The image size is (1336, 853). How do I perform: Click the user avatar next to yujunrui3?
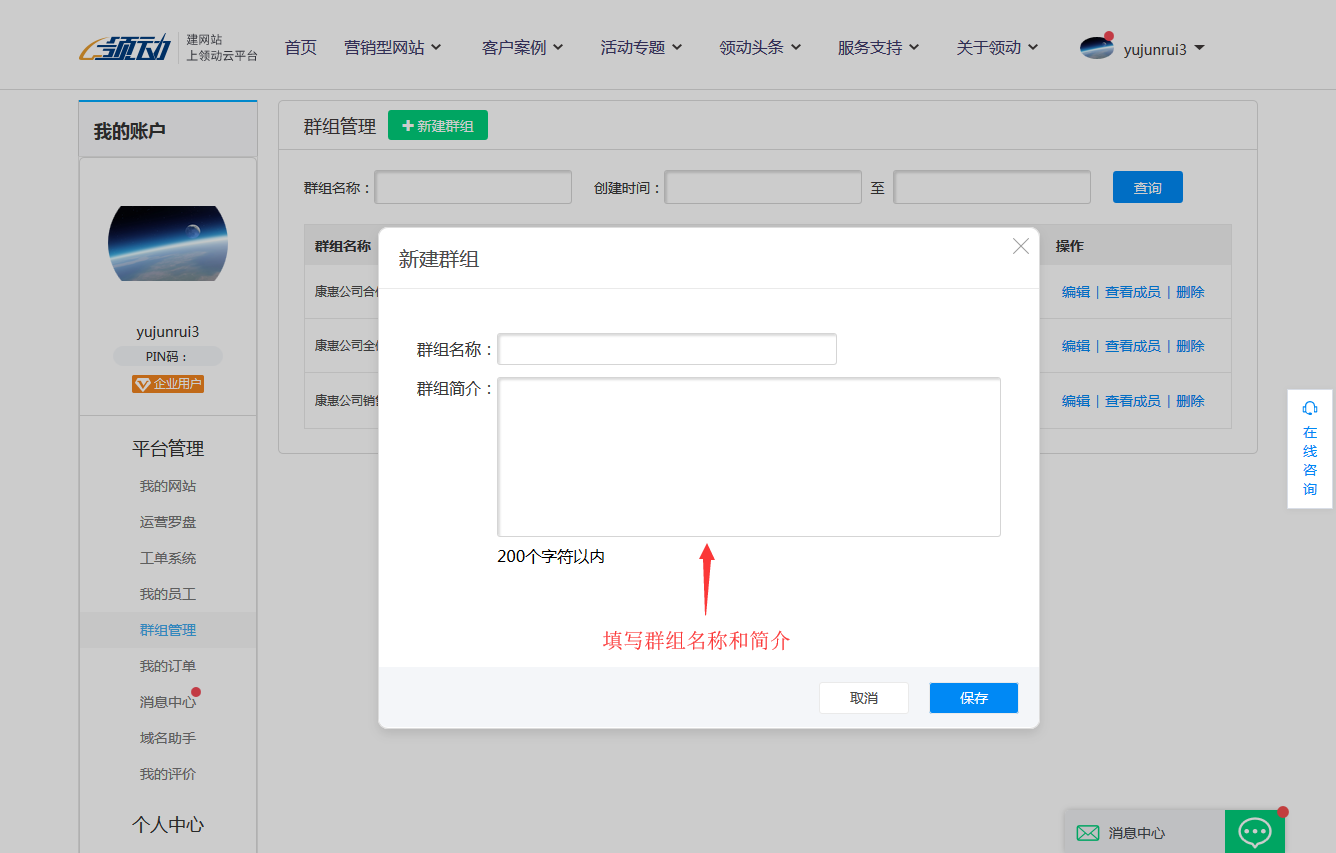coord(1096,46)
